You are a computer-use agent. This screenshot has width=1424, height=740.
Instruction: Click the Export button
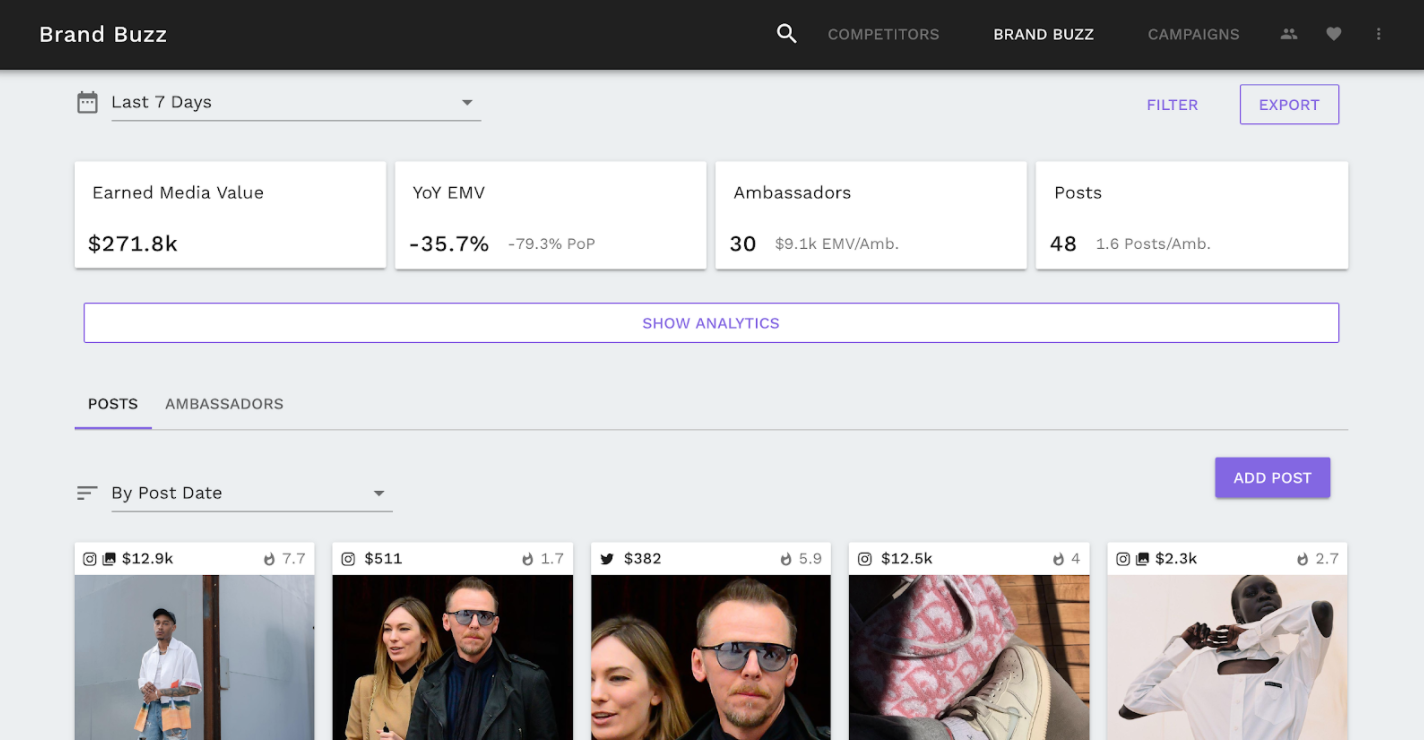pos(1289,104)
